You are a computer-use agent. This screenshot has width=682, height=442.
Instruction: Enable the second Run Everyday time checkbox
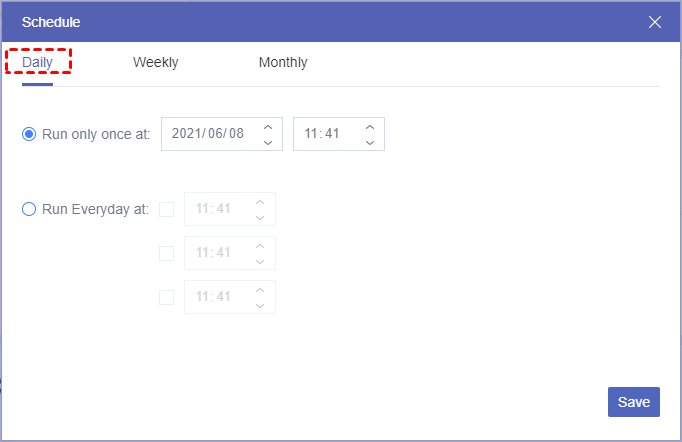(166, 253)
